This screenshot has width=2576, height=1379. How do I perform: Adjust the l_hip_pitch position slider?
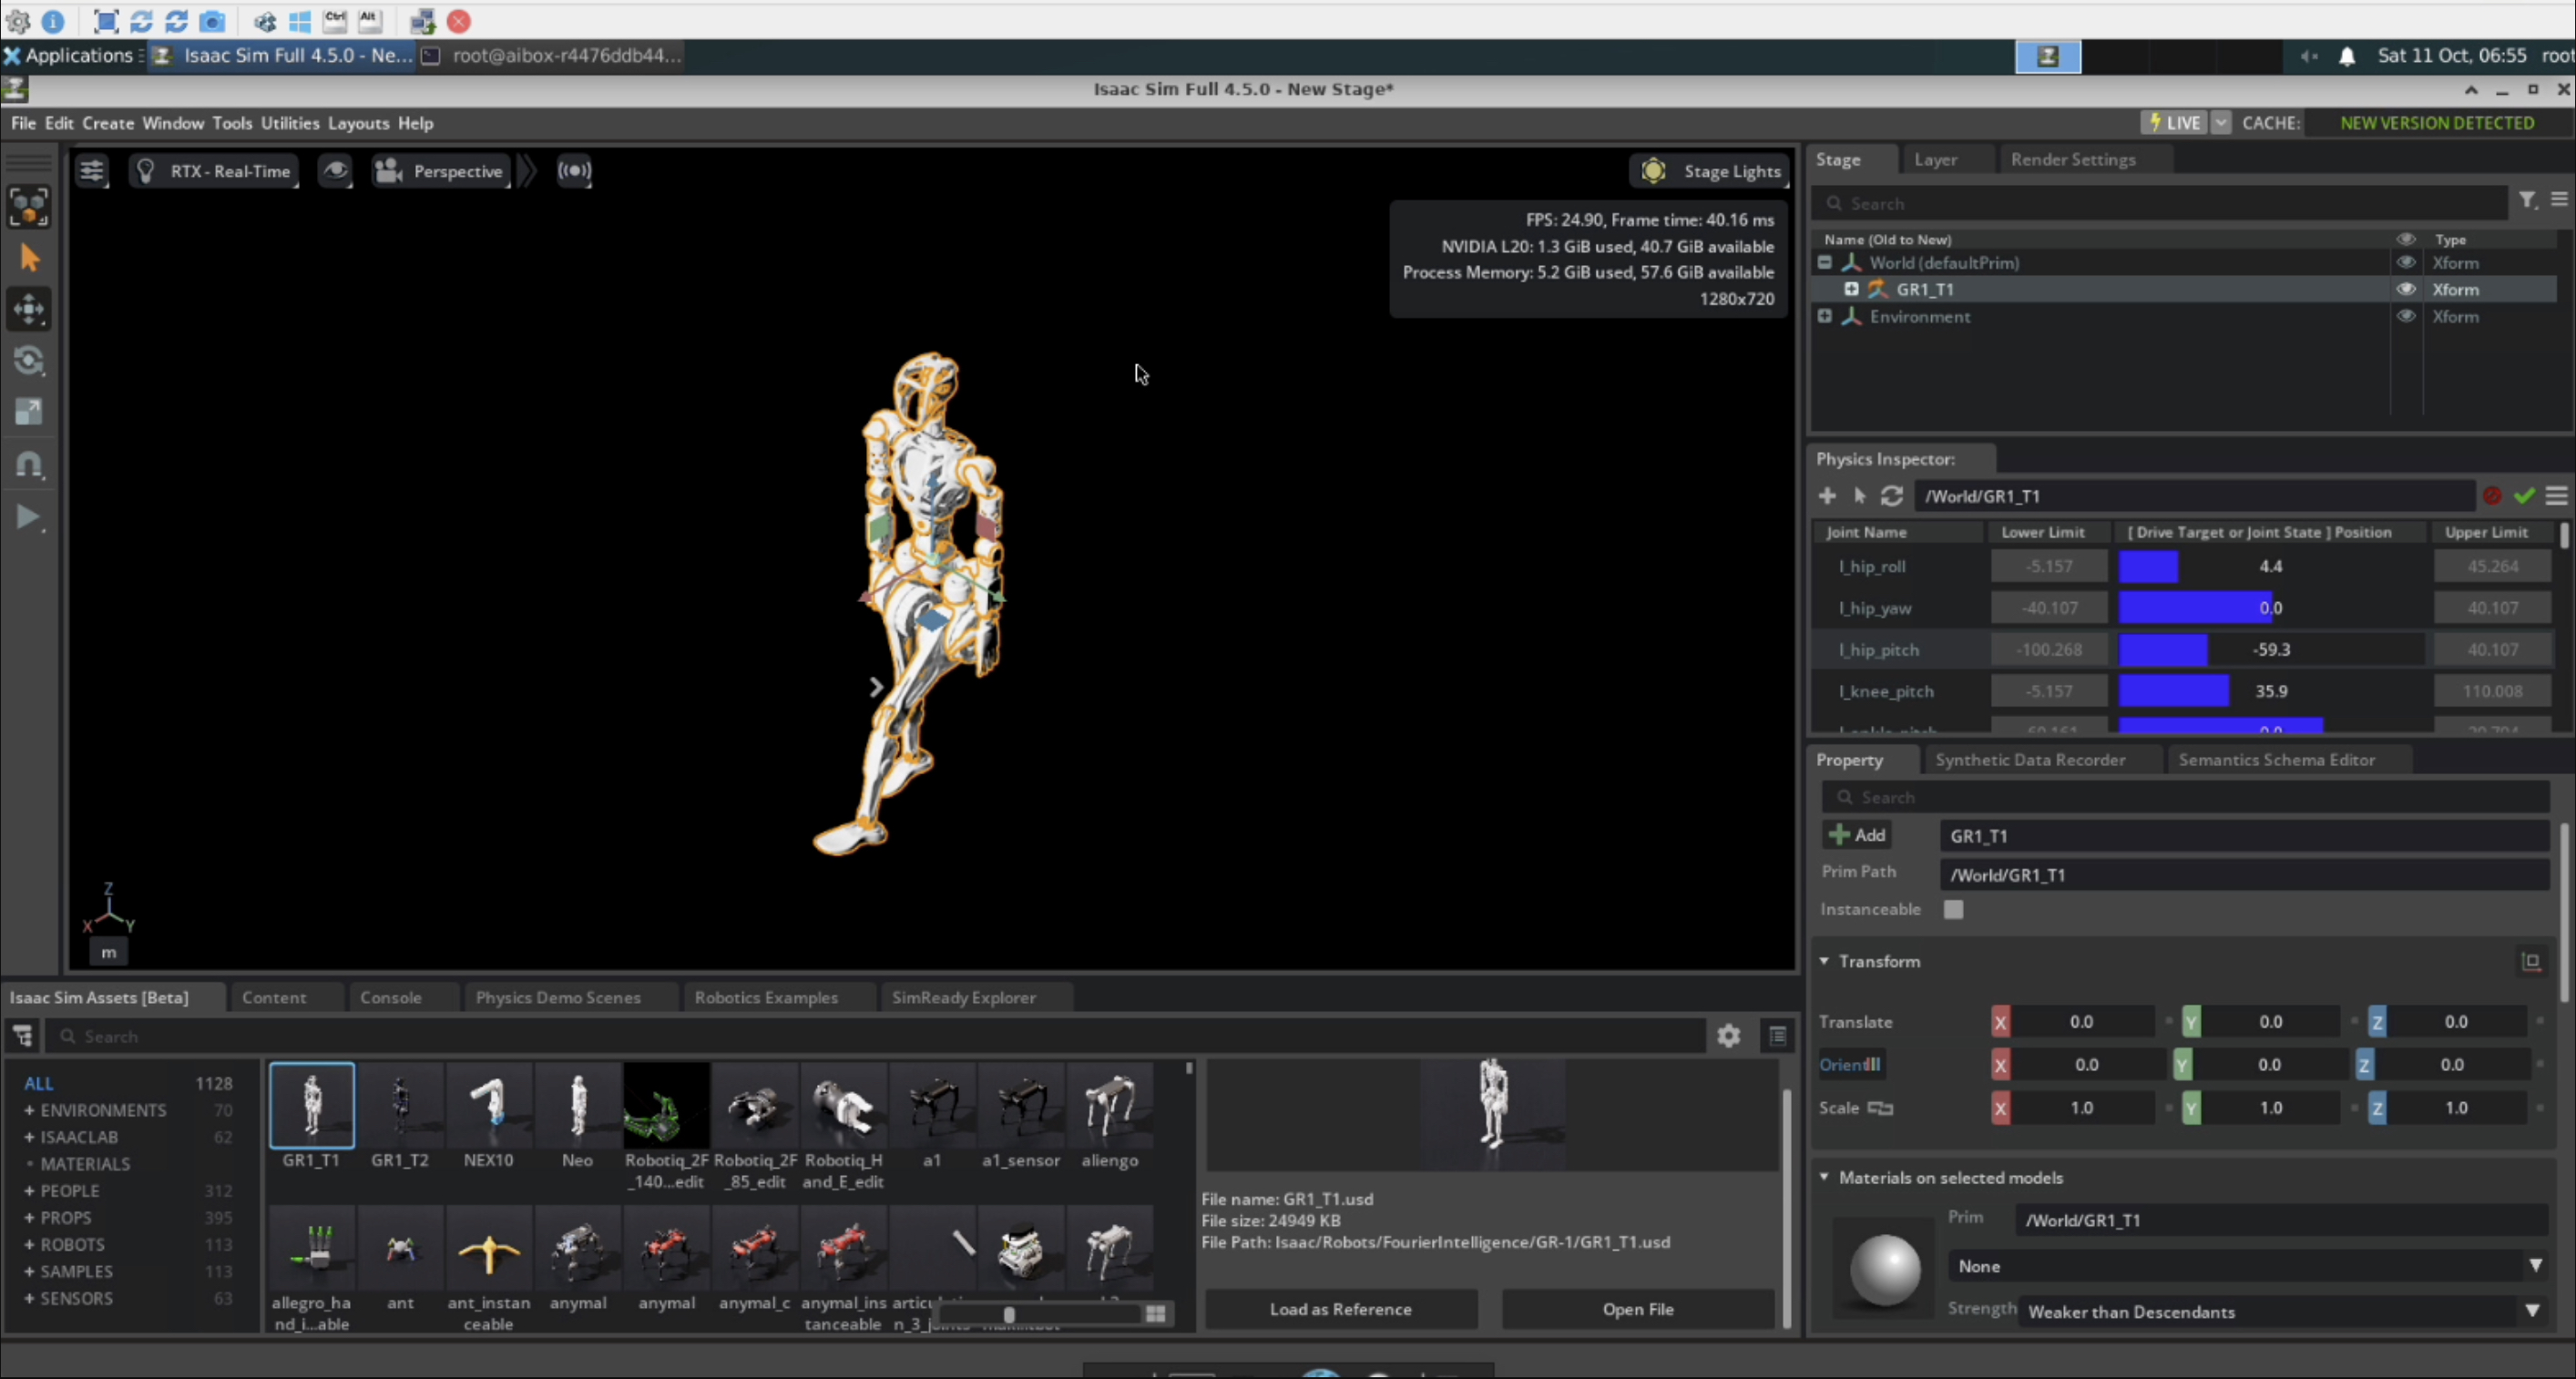point(2270,650)
